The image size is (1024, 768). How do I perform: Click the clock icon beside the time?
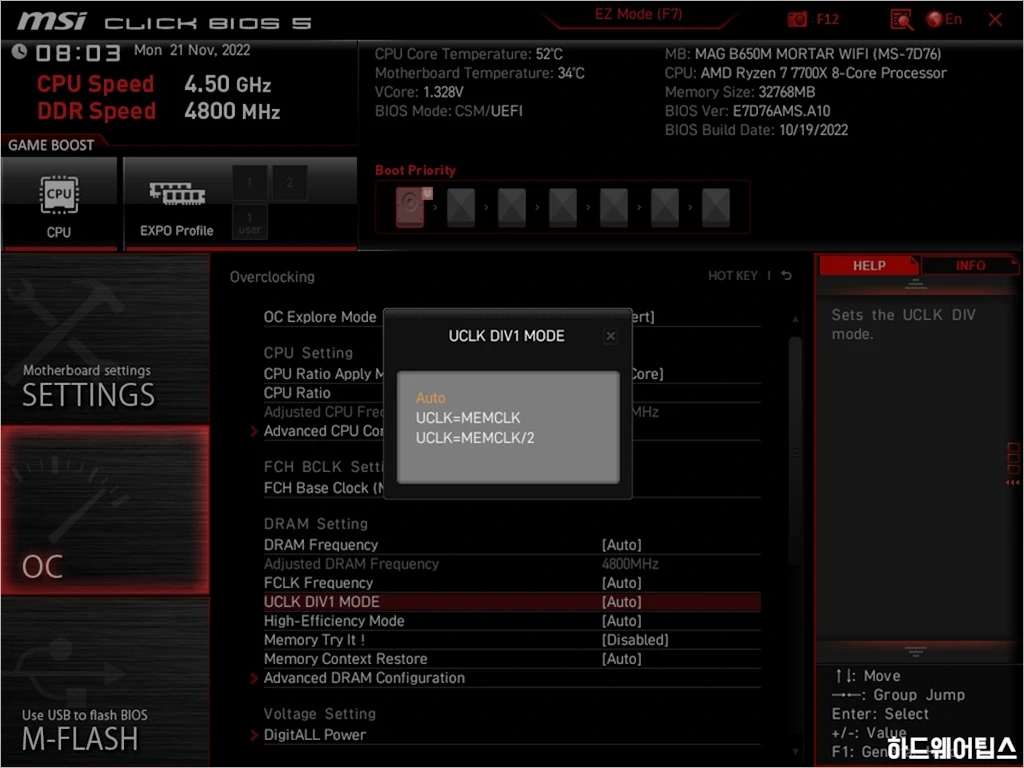(x=20, y=52)
